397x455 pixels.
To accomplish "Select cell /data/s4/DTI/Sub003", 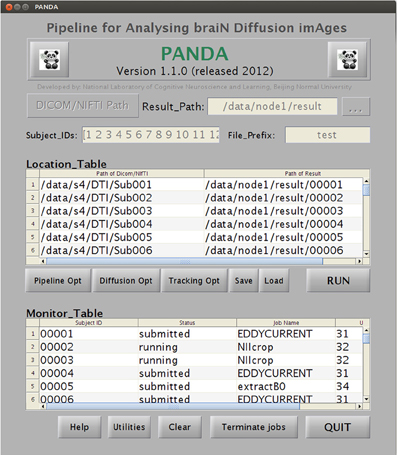I will coord(122,211).
